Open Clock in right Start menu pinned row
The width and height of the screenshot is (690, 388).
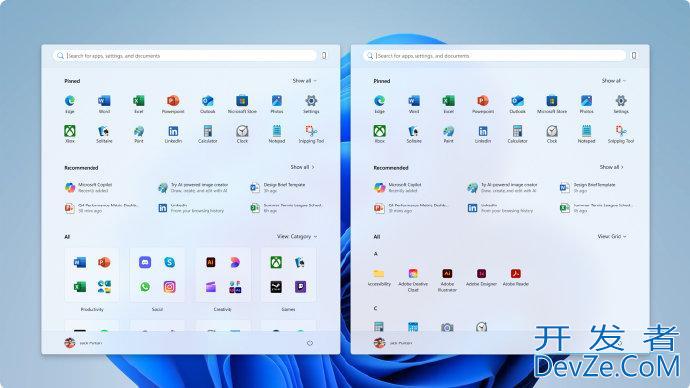(x=552, y=134)
